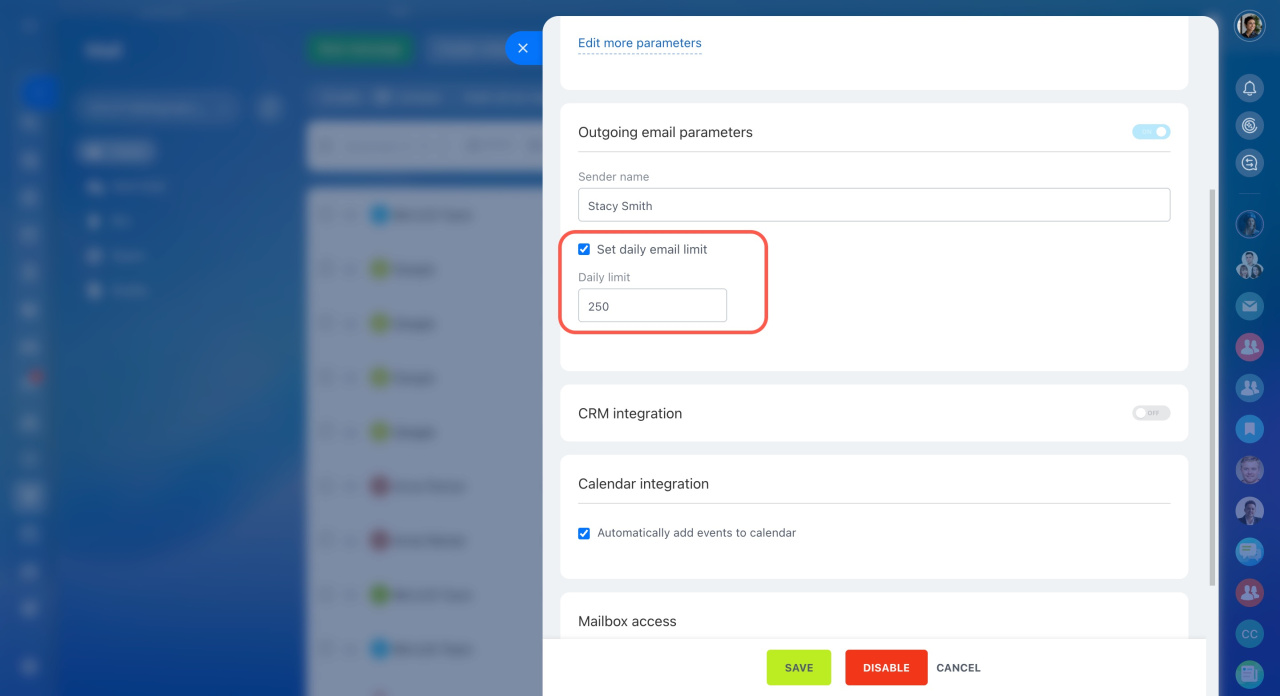1280x696 pixels.
Task: Click the spiral icon below the bell
Action: click(x=1249, y=126)
